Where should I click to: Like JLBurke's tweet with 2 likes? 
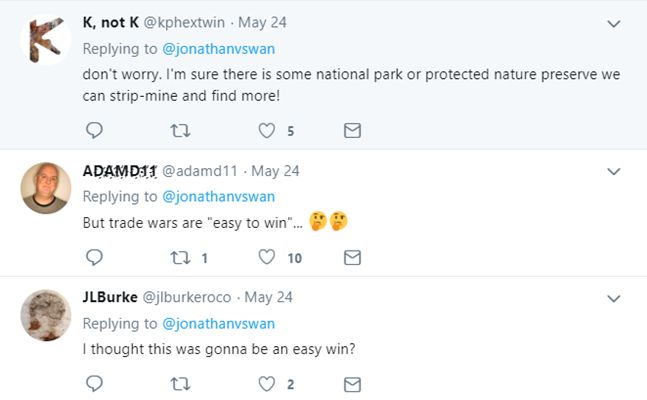(x=267, y=383)
